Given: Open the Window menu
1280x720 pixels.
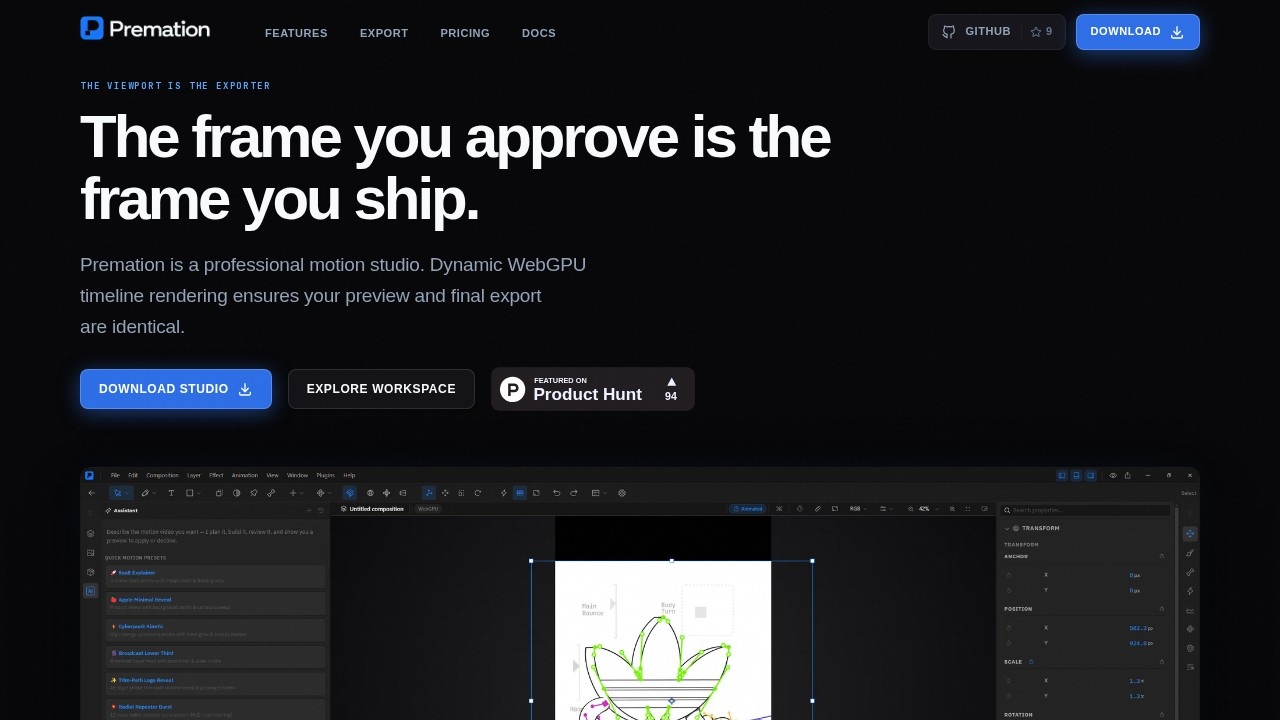Looking at the screenshot, I should click(298, 475).
